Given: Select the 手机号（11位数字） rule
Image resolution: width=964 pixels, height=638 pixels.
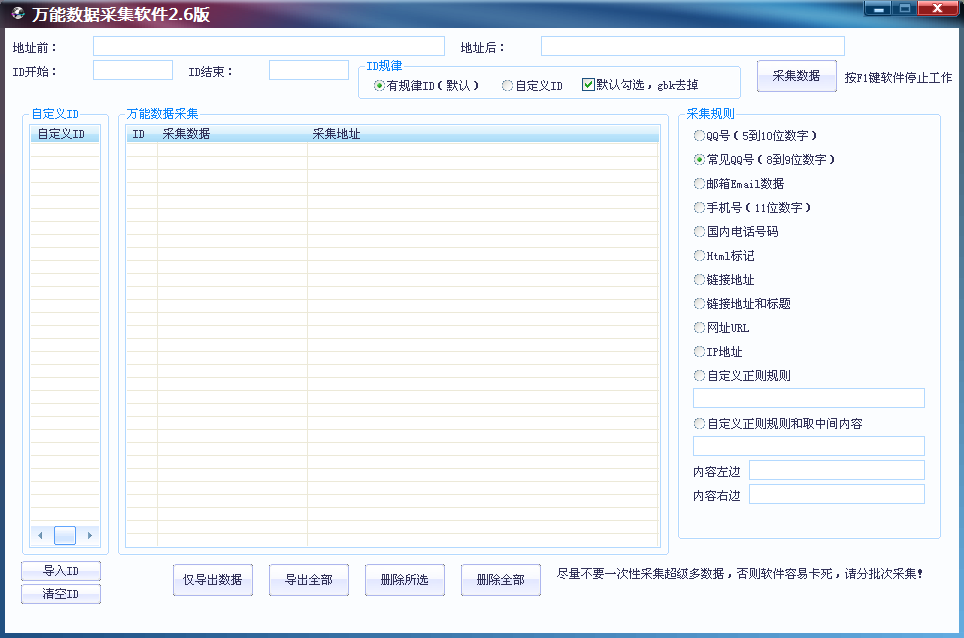Looking at the screenshot, I should coord(699,207).
